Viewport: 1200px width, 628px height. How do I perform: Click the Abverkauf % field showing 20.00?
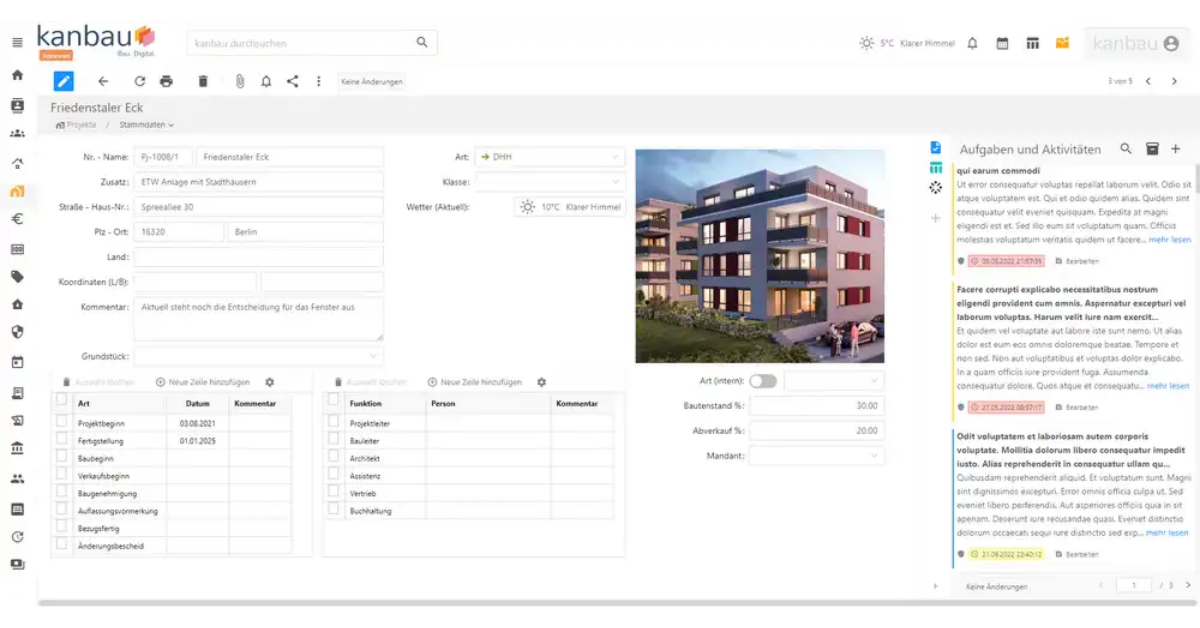coord(817,430)
